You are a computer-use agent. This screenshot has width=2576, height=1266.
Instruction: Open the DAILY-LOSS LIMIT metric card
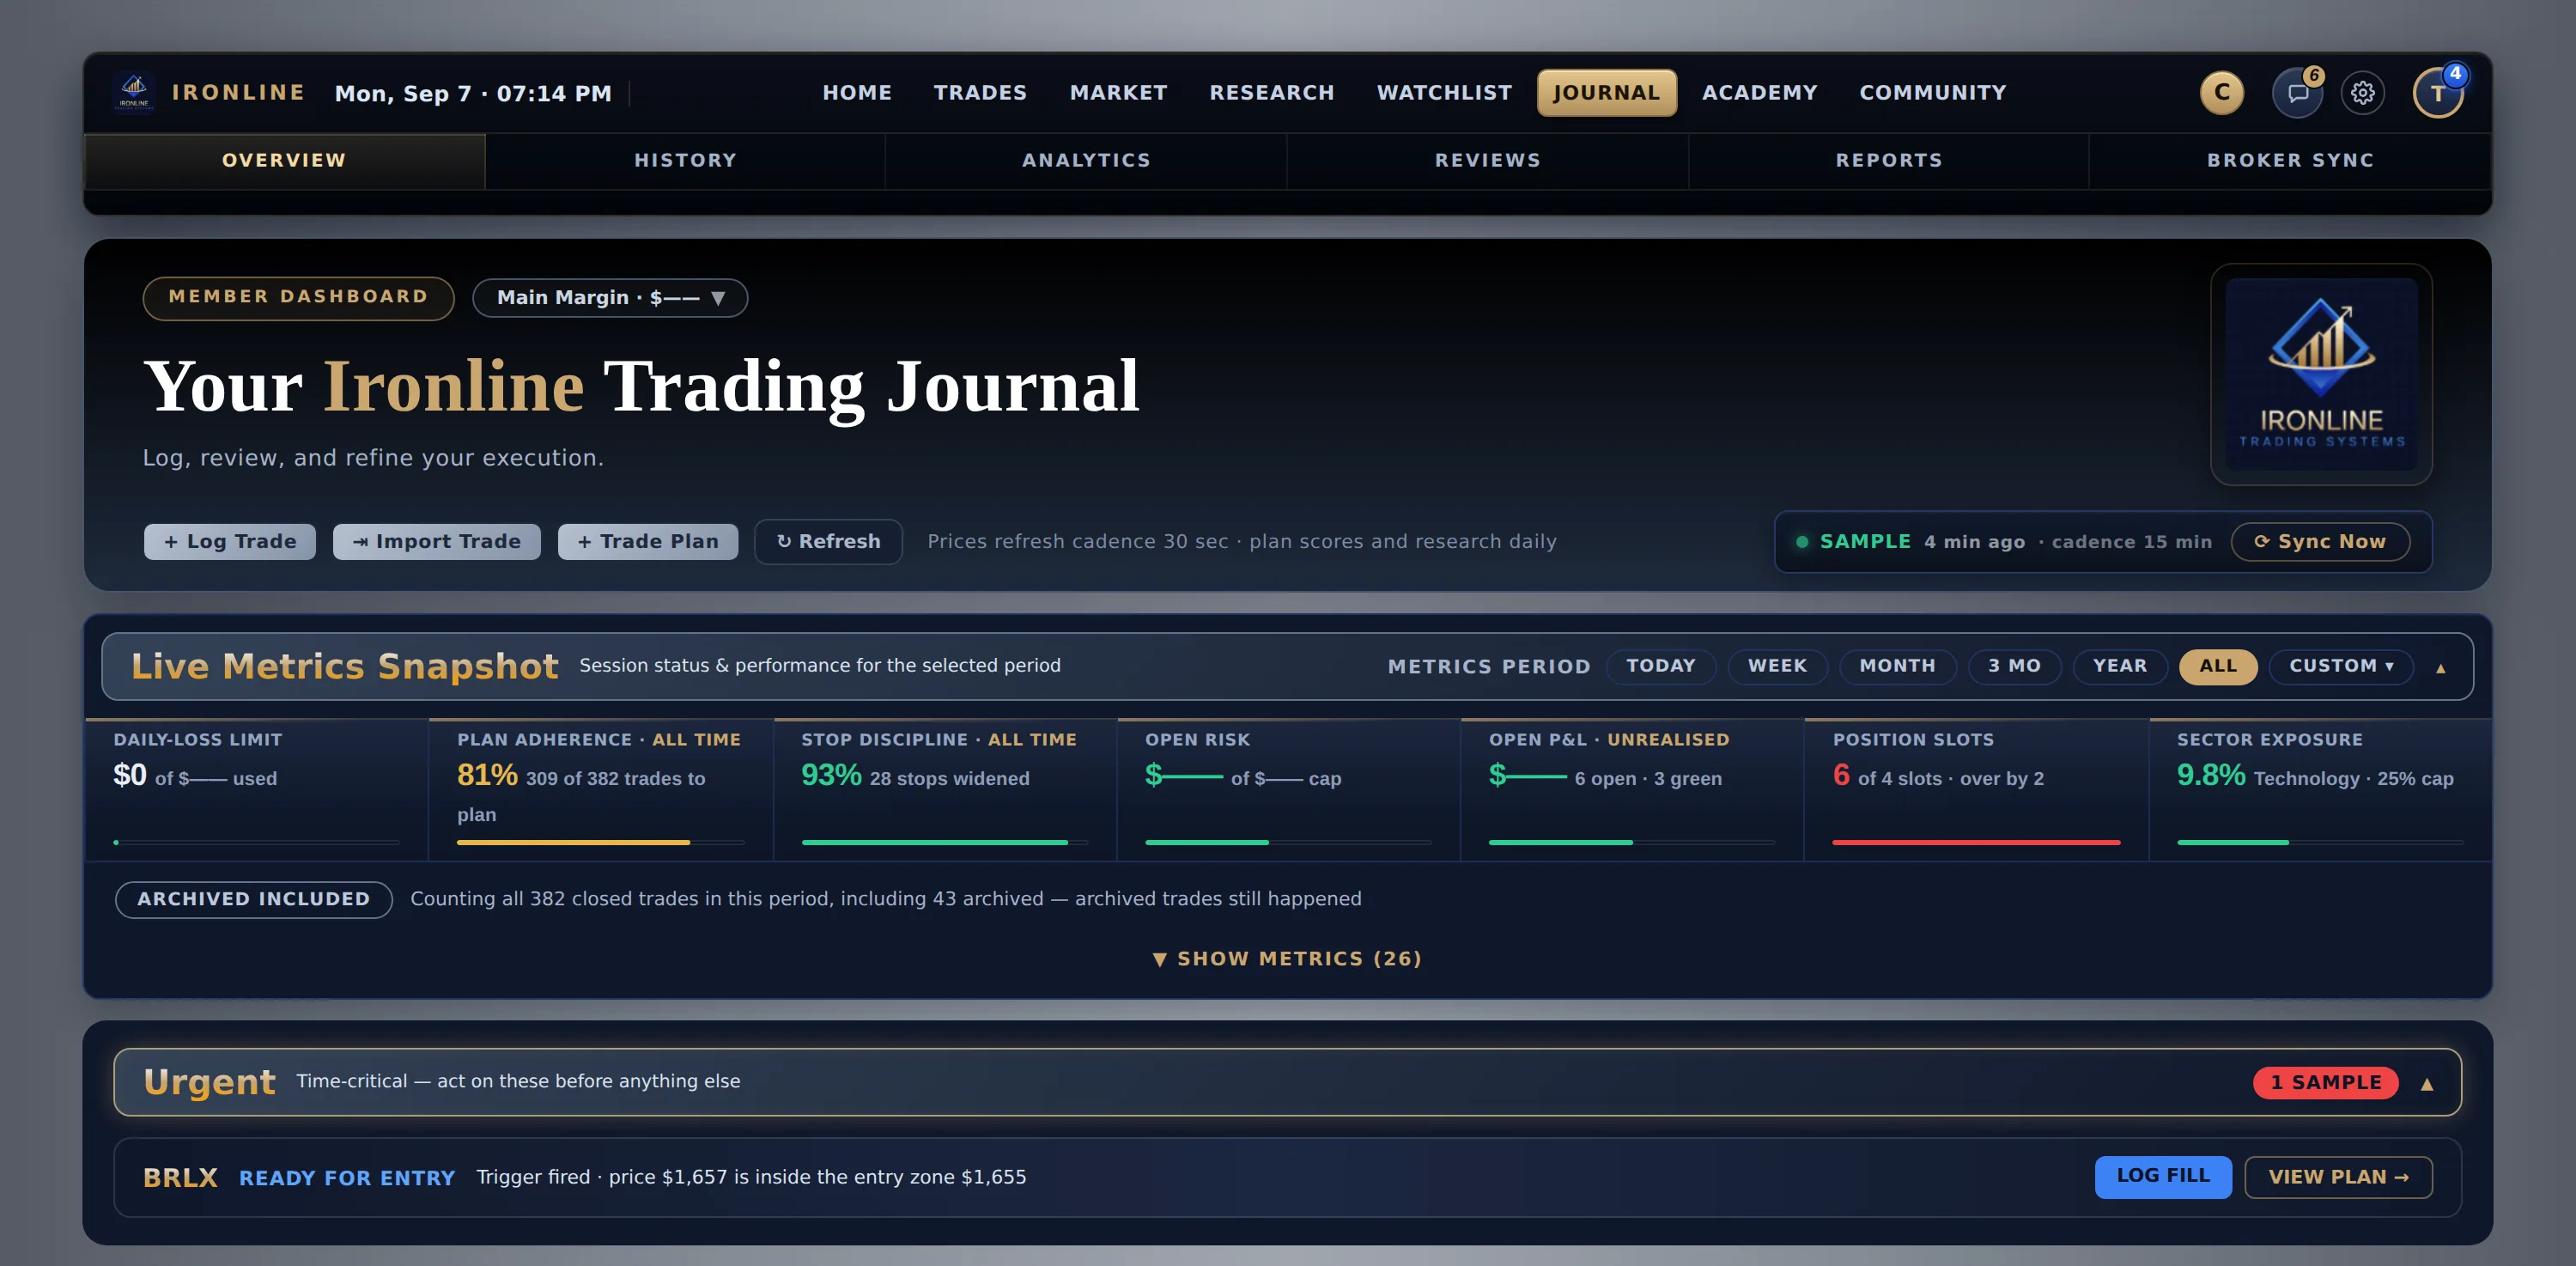click(257, 790)
